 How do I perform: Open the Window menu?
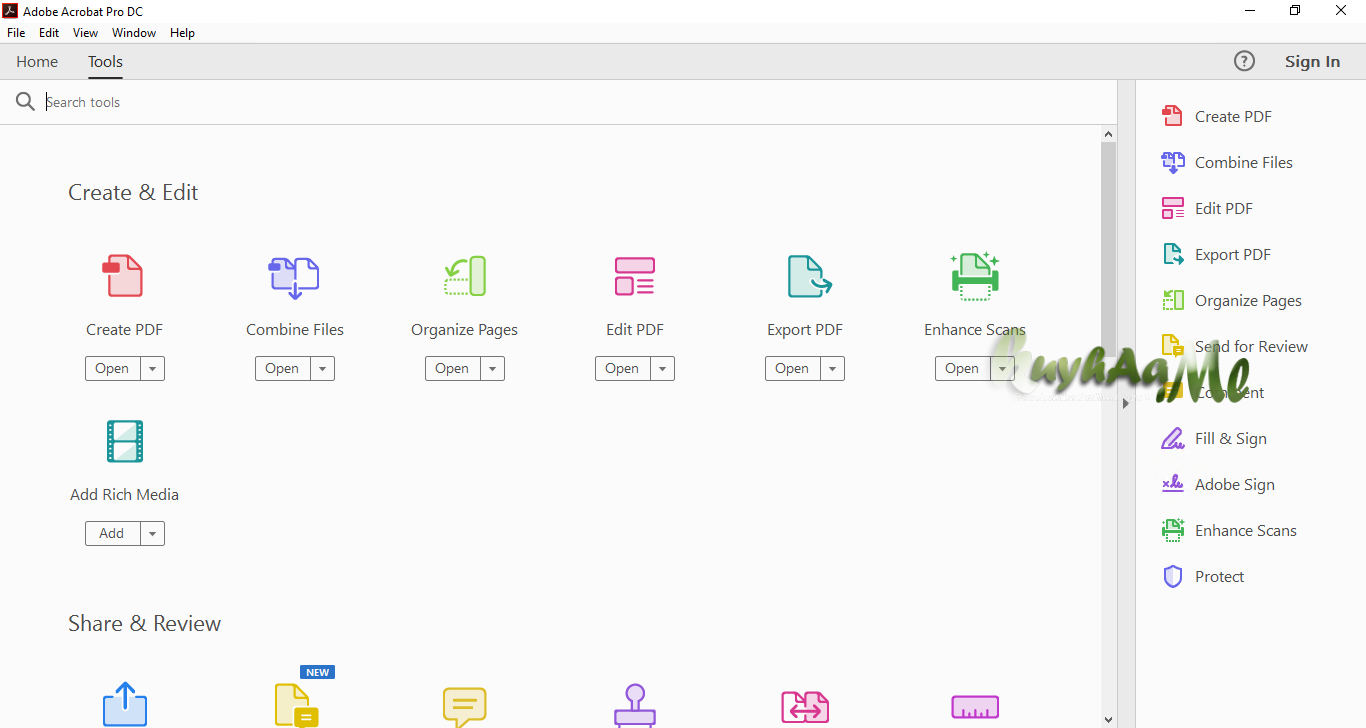[134, 33]
